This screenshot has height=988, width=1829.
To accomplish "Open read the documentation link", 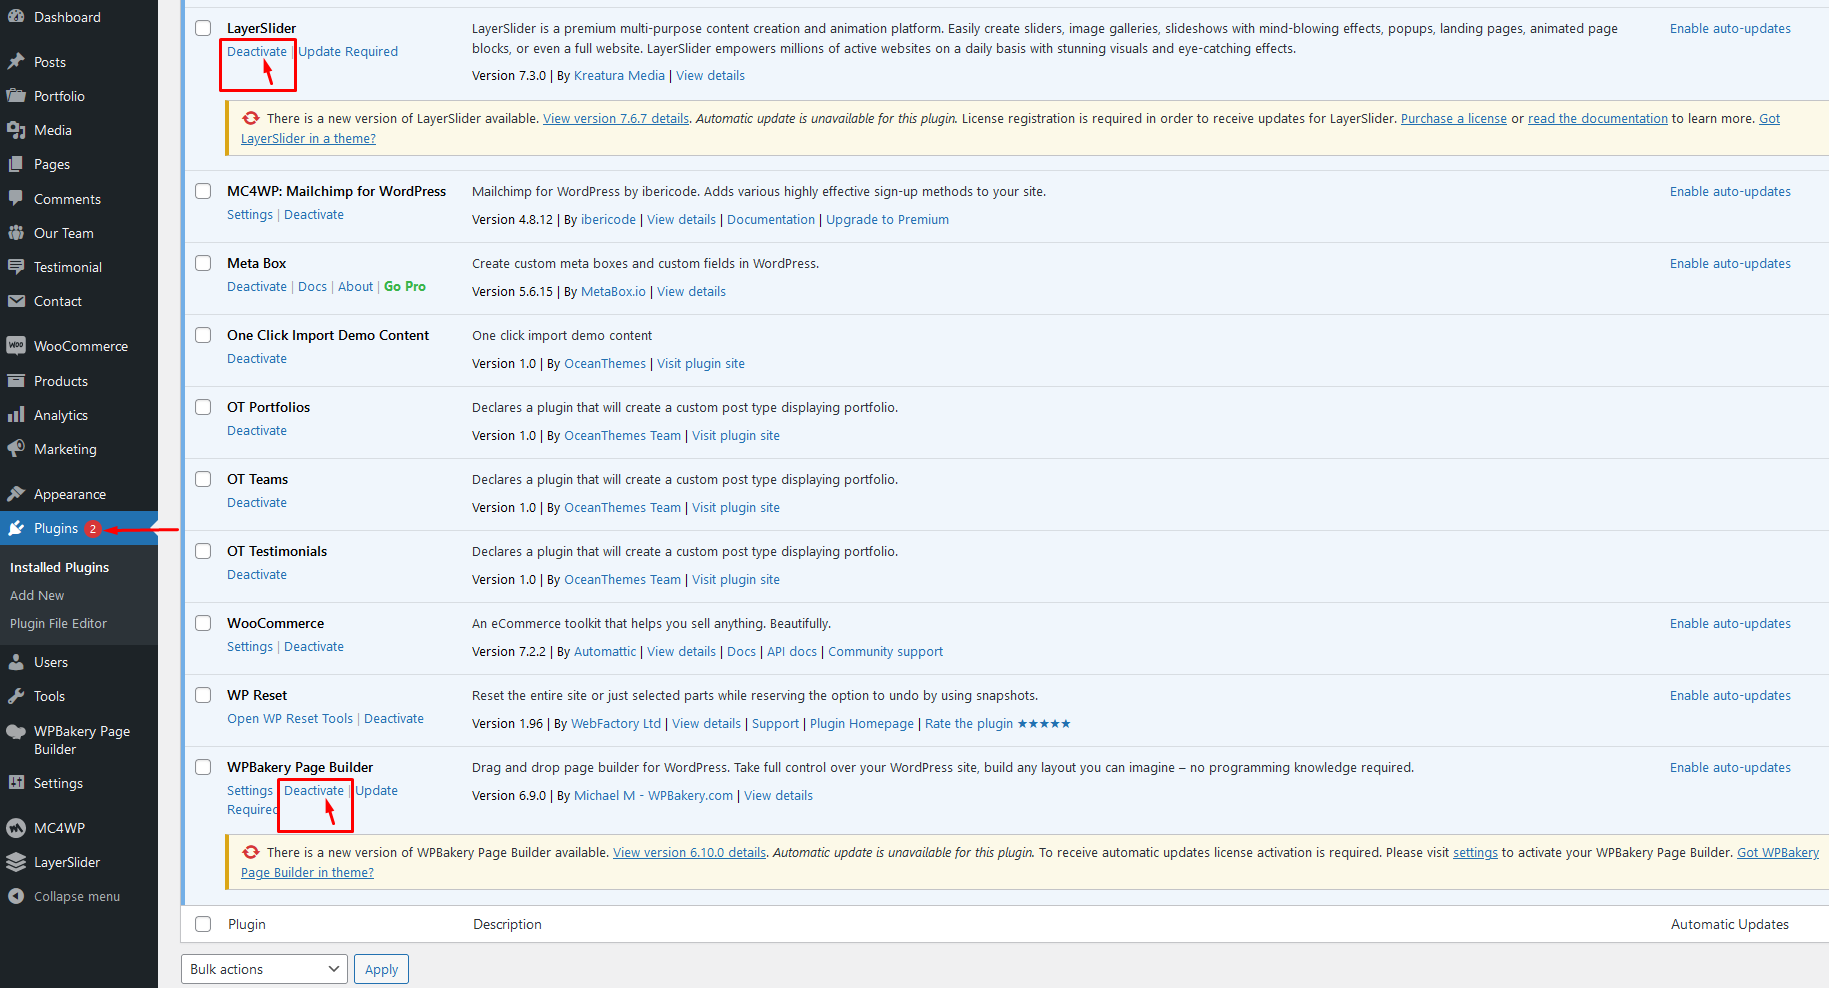I will click(x=1598, y=118).
